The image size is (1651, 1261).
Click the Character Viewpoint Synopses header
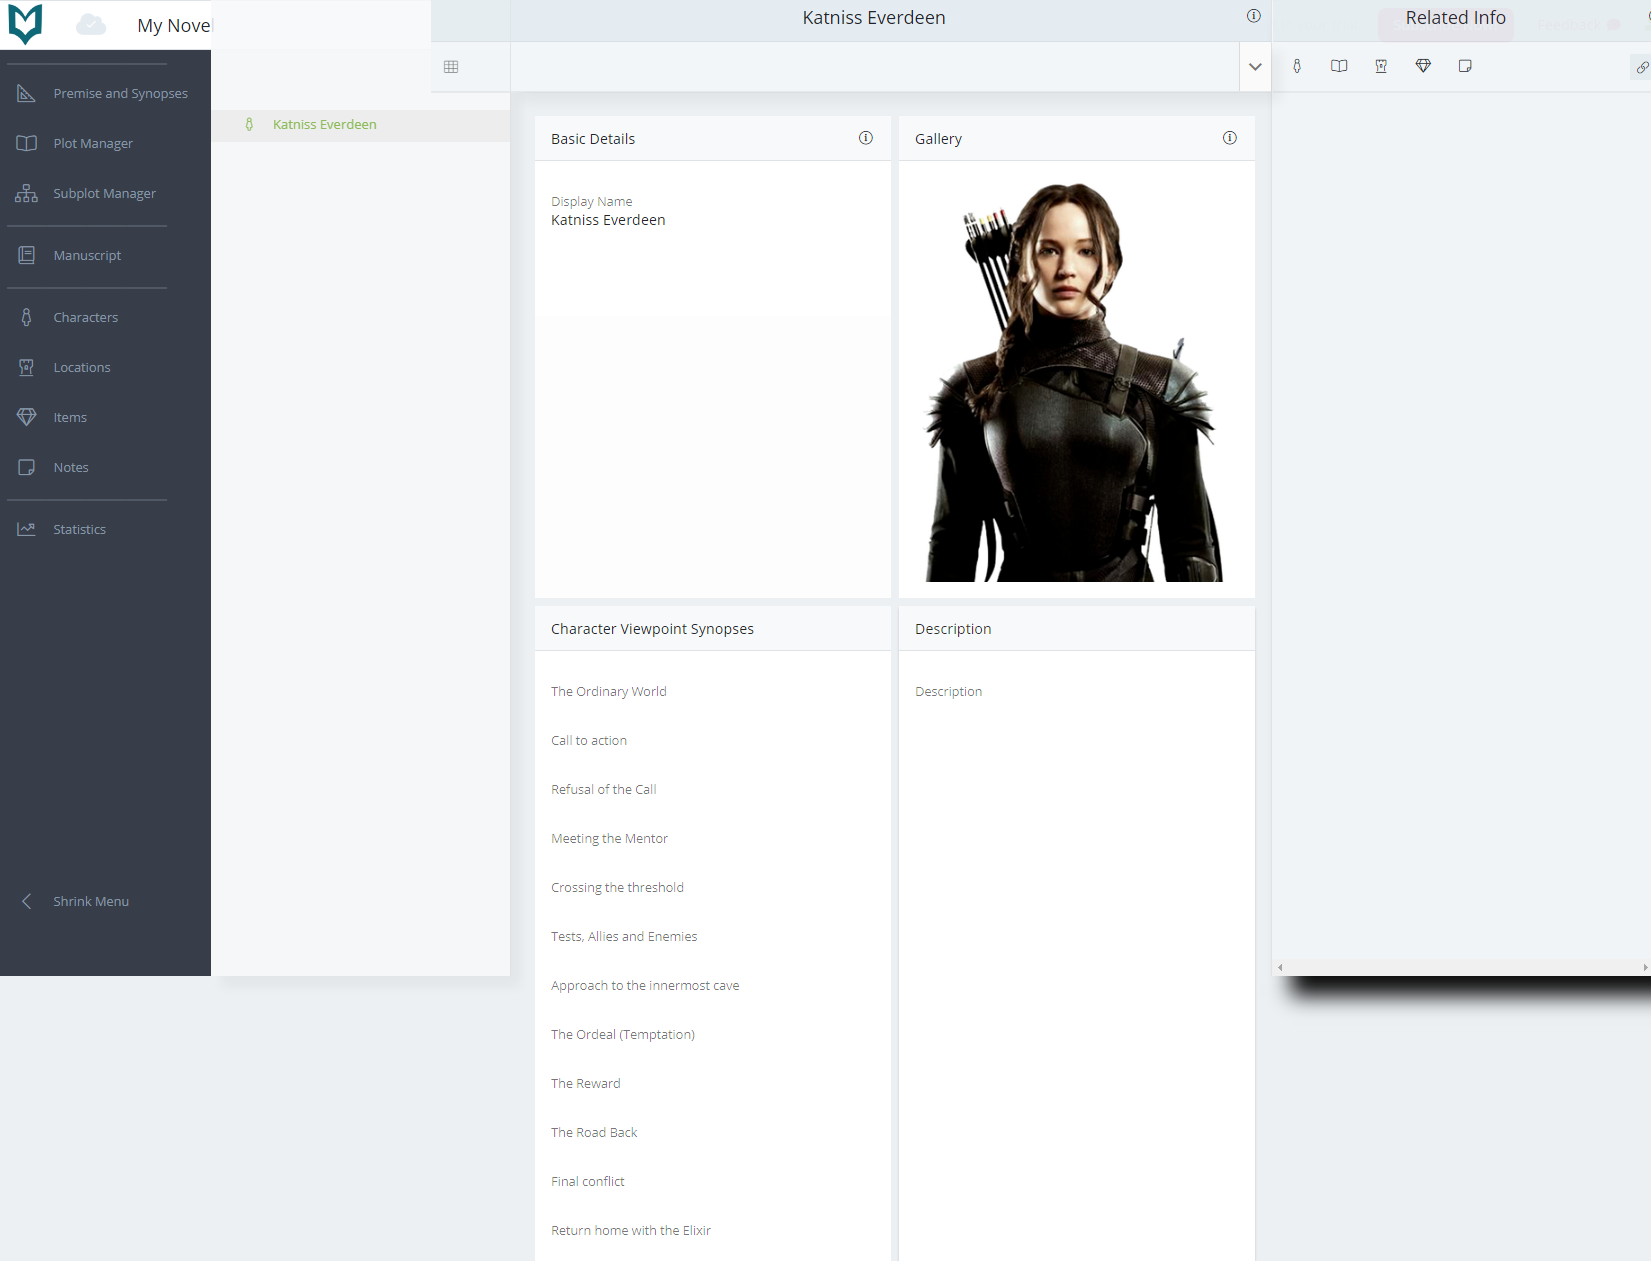click(x=652, y=629)
